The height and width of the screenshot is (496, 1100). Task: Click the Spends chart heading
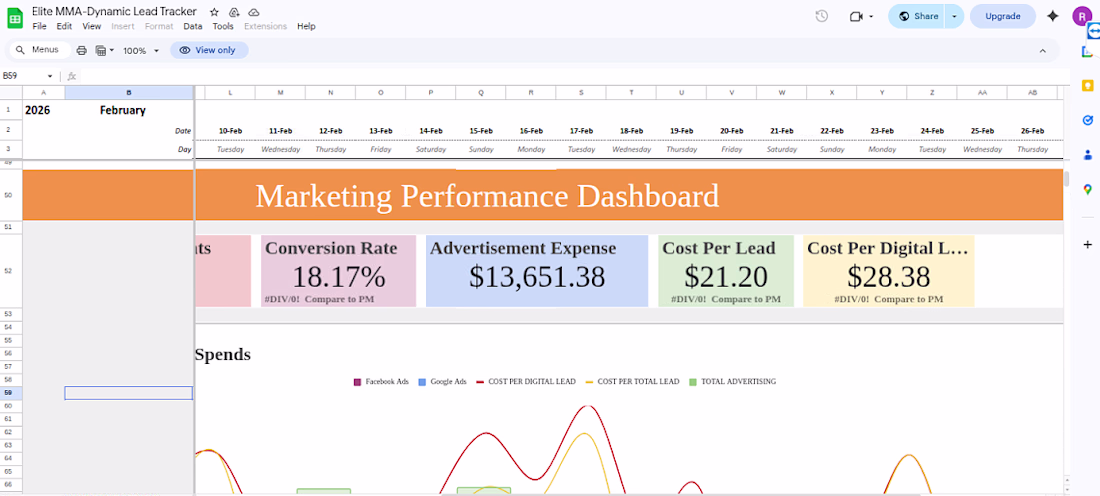(x=222, y=355)
